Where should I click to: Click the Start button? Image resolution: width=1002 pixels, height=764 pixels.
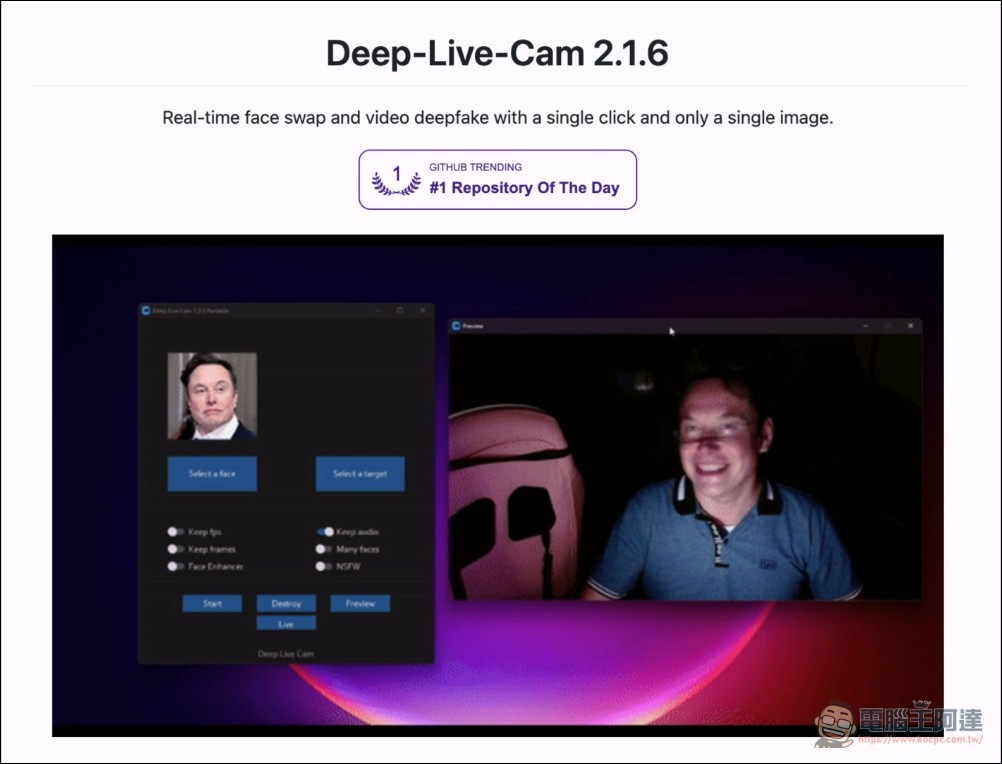(212, 603)
